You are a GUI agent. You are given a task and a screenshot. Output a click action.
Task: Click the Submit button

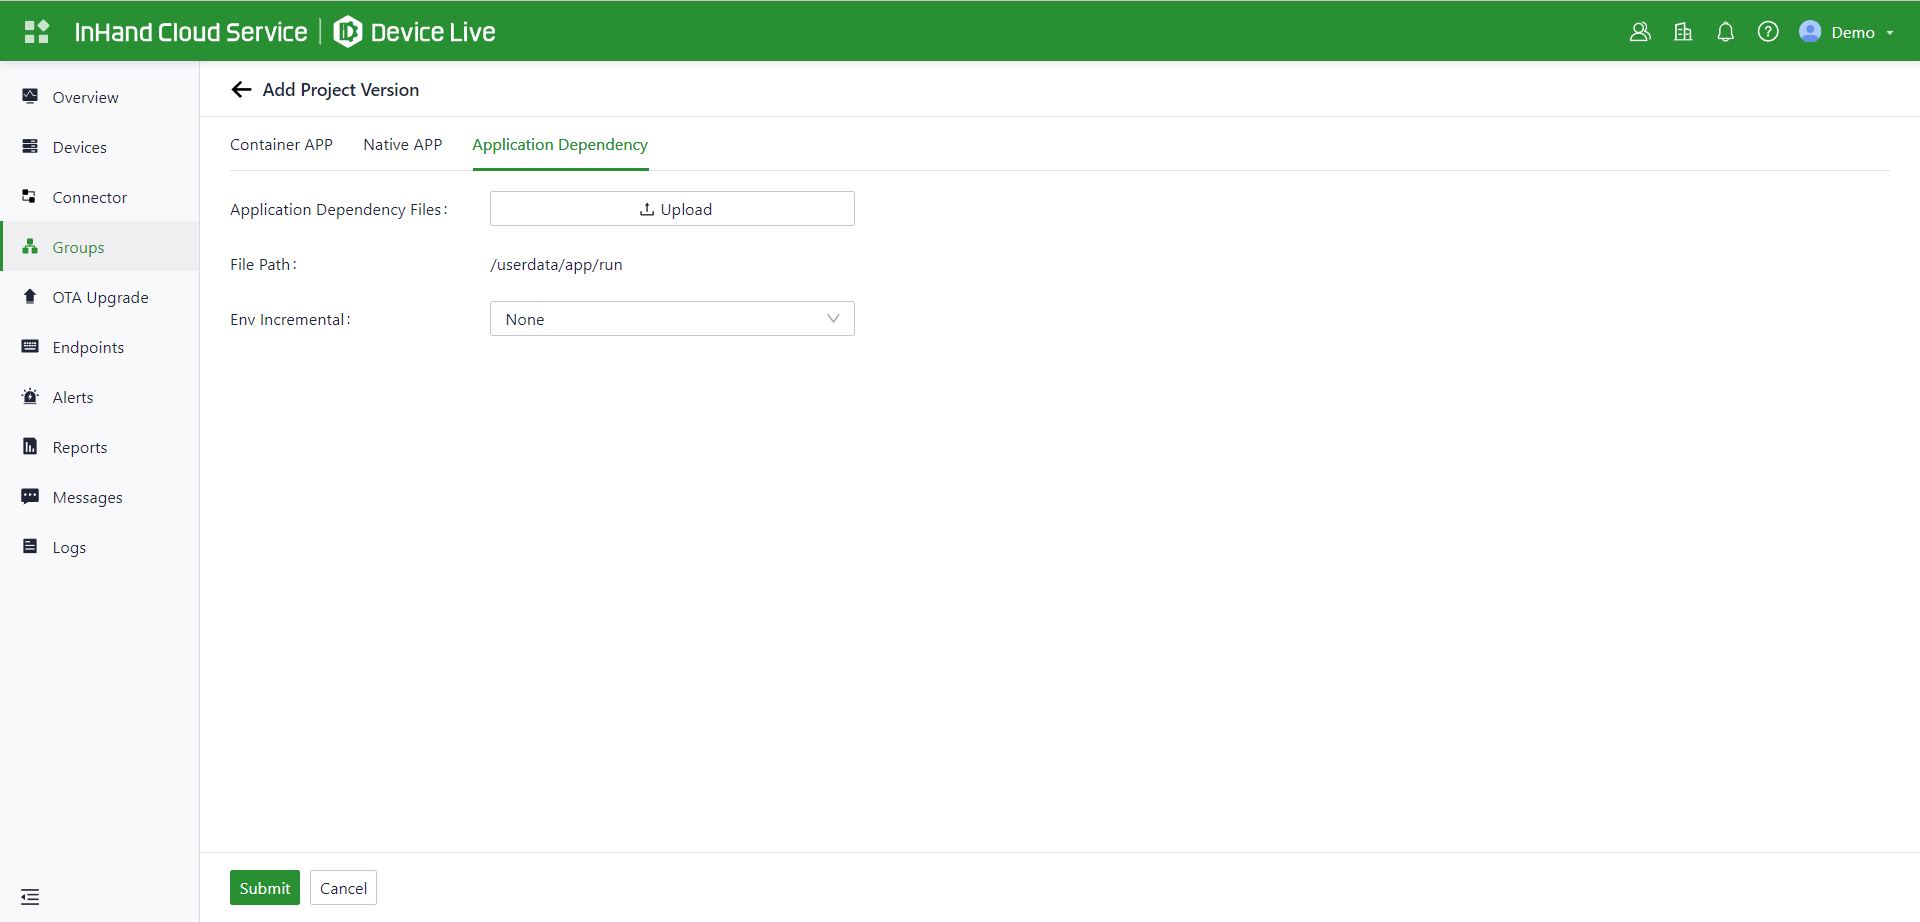click(265, 888)
